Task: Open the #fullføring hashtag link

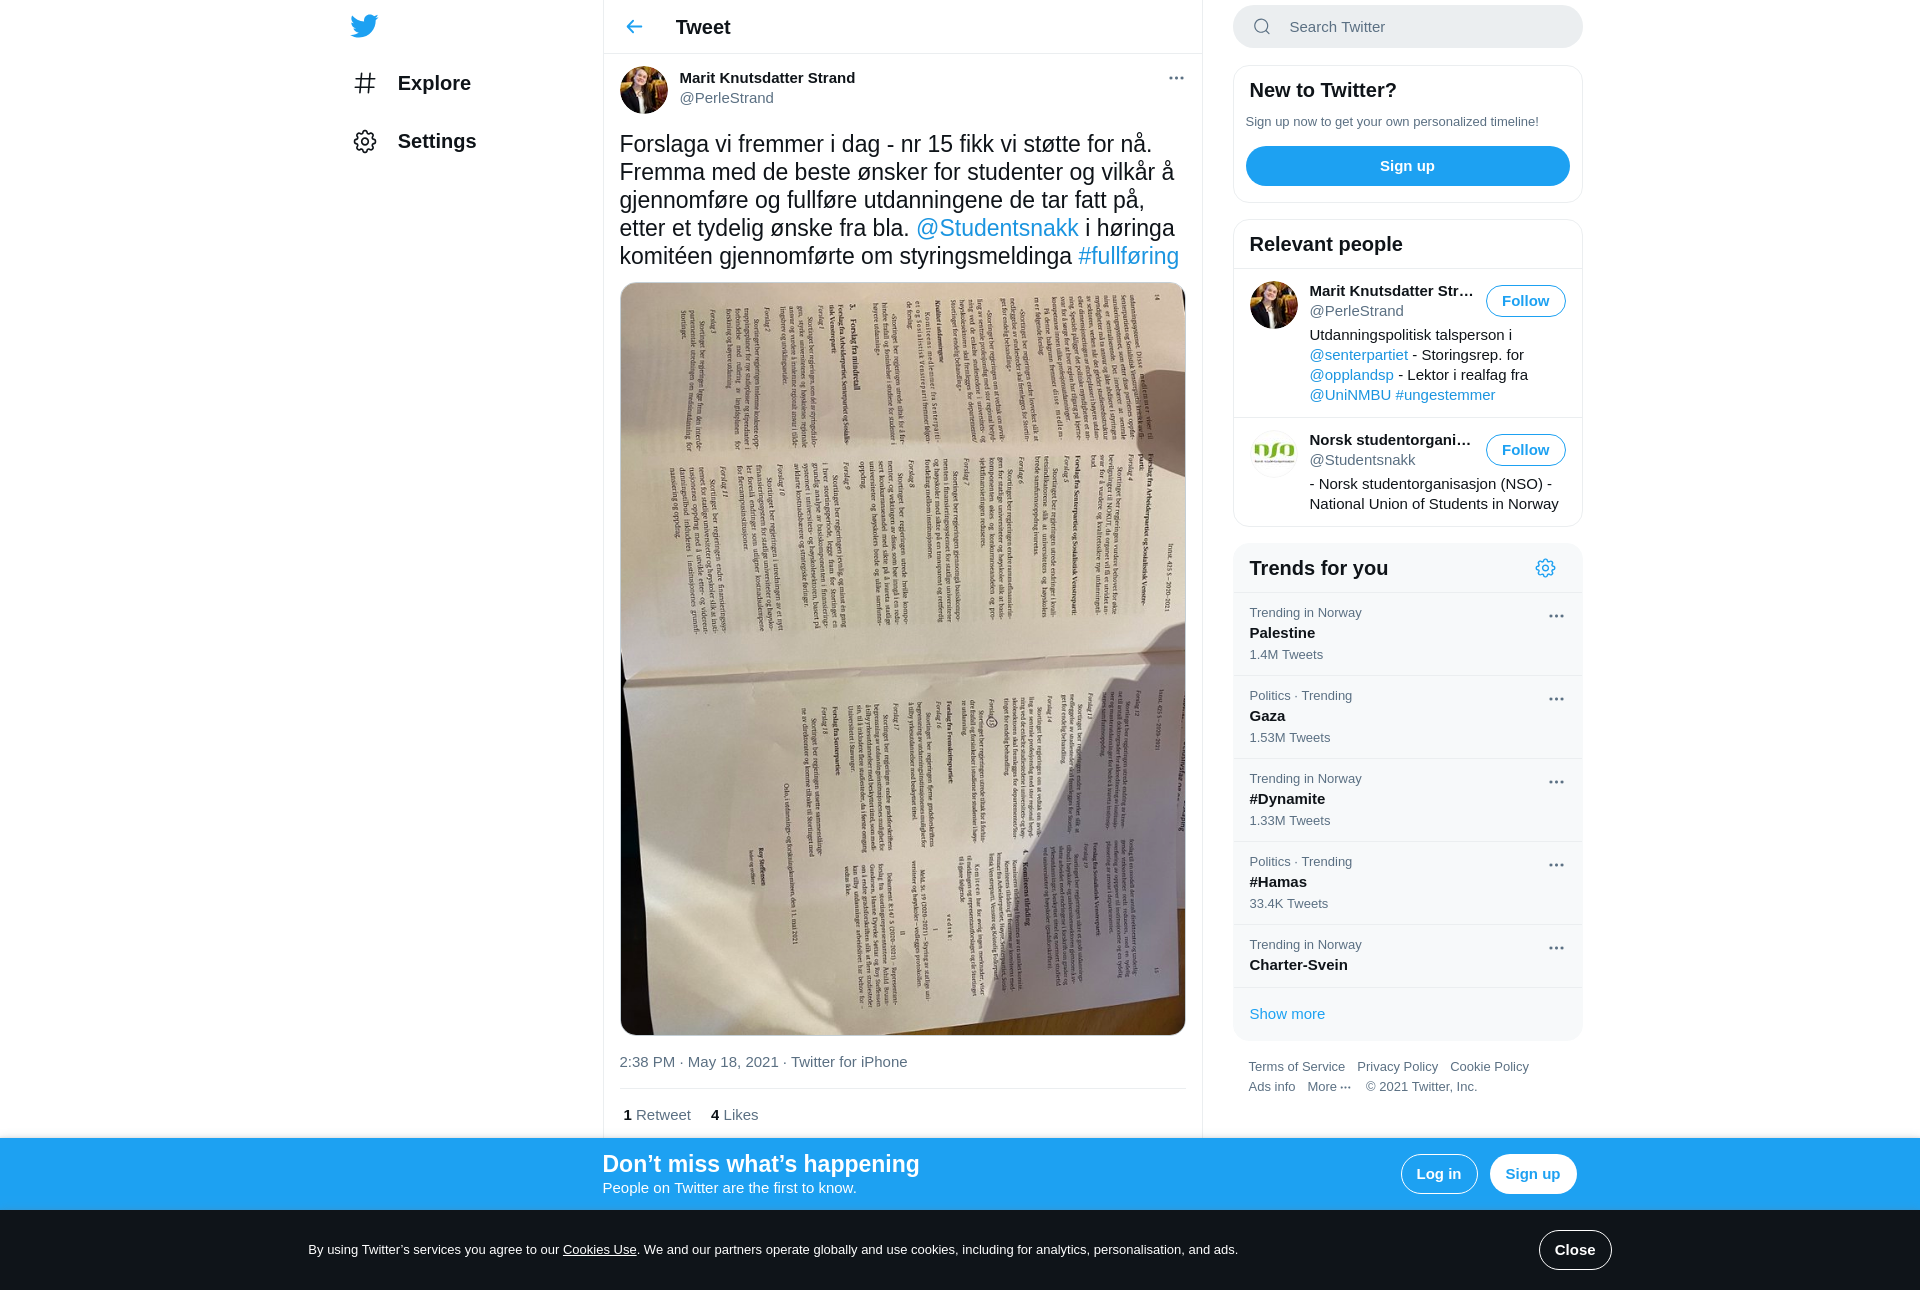Action: click(1128, 256)
